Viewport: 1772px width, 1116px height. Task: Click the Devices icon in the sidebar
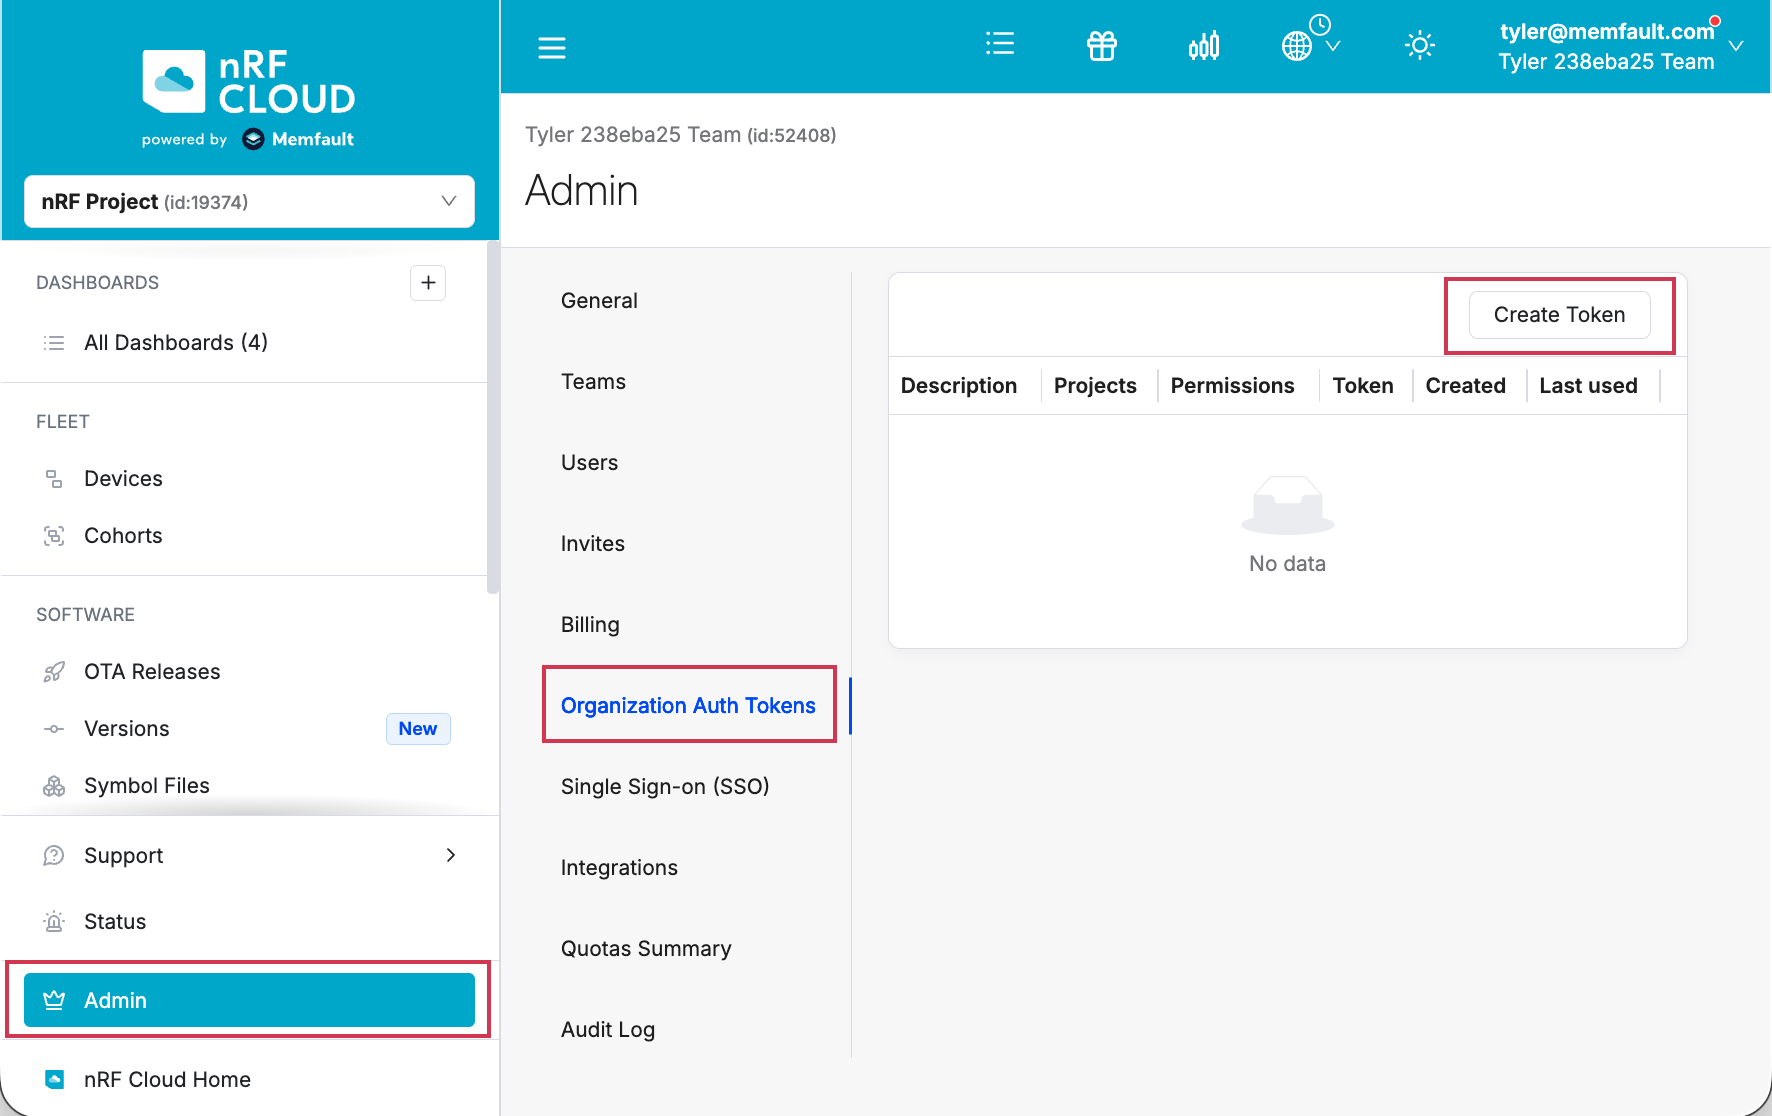point(54,479)
